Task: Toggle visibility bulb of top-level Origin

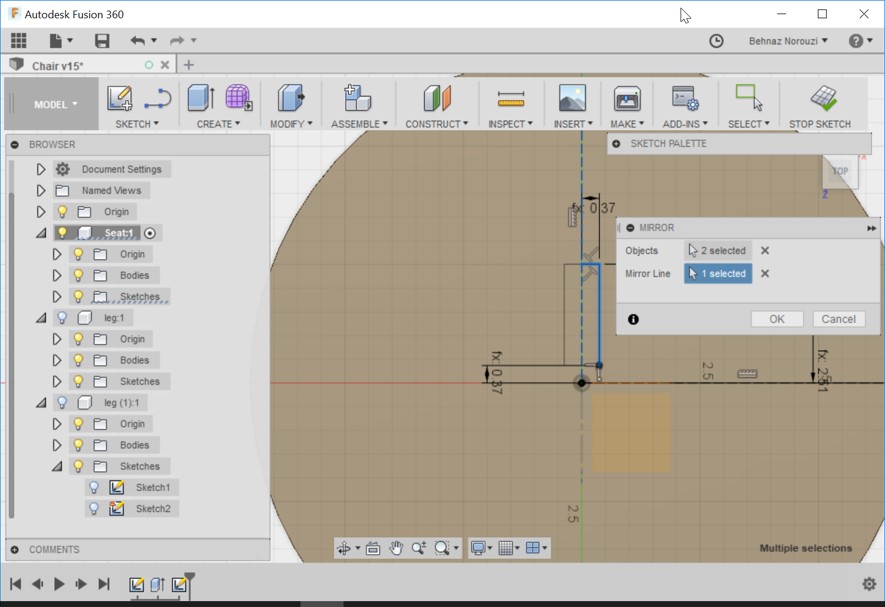Action: [62, 212]
